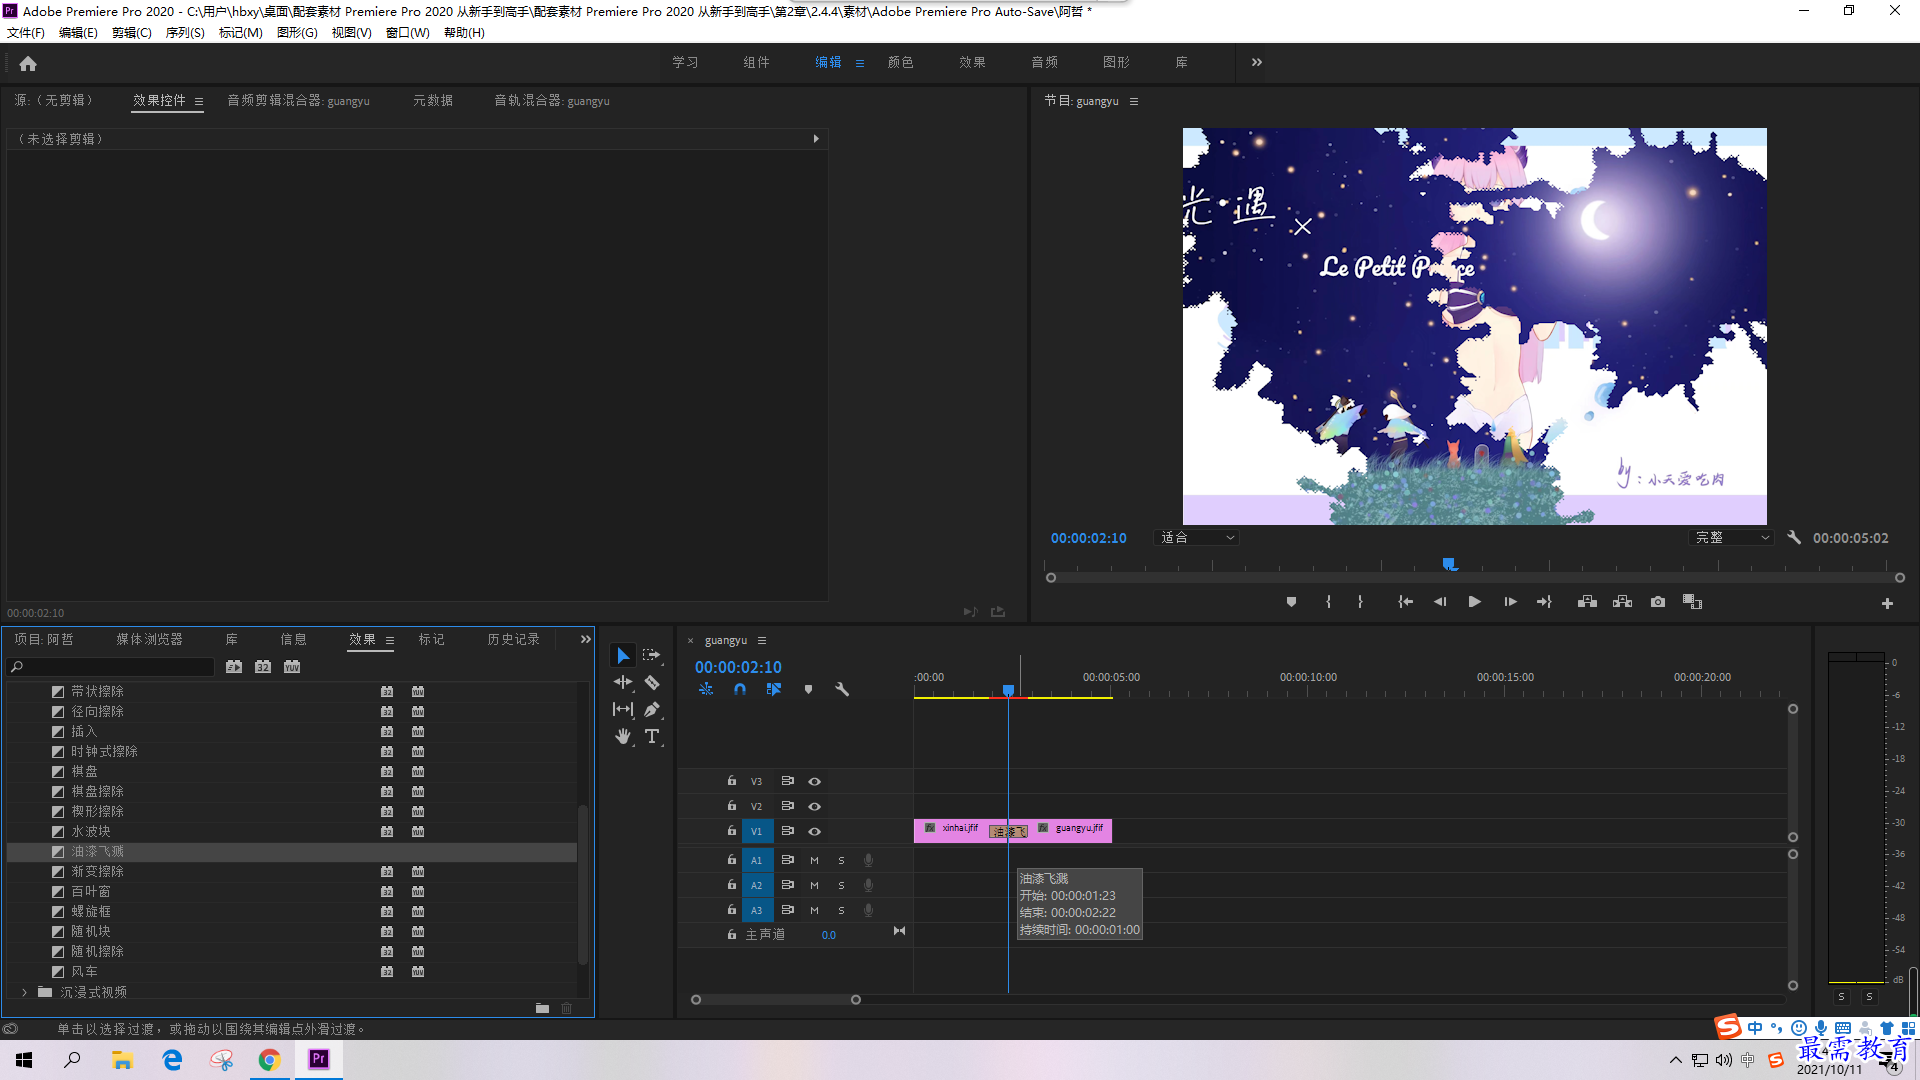Toggle snap in timeline magnet icon

(x=740, y=689)
